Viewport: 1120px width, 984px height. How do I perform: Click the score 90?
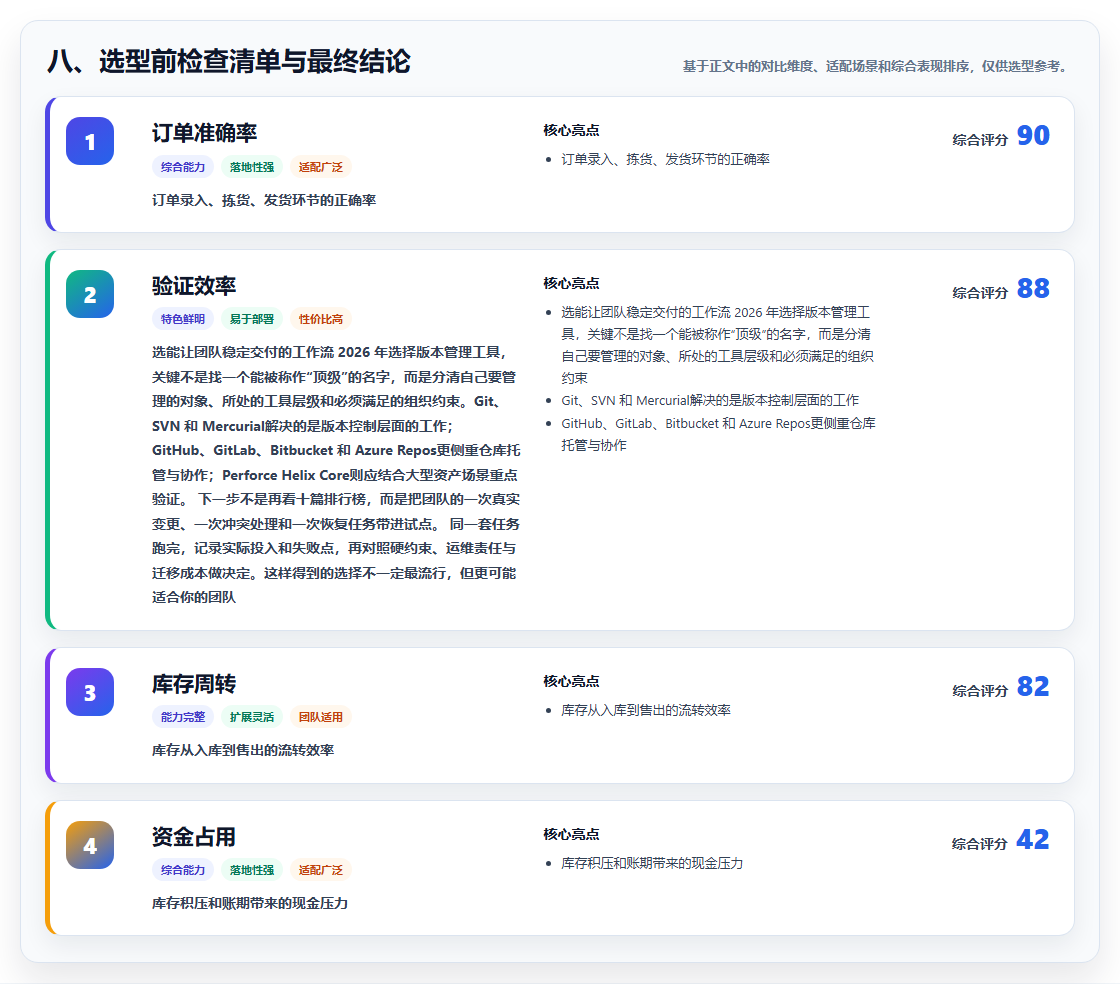pos(1033,136)
